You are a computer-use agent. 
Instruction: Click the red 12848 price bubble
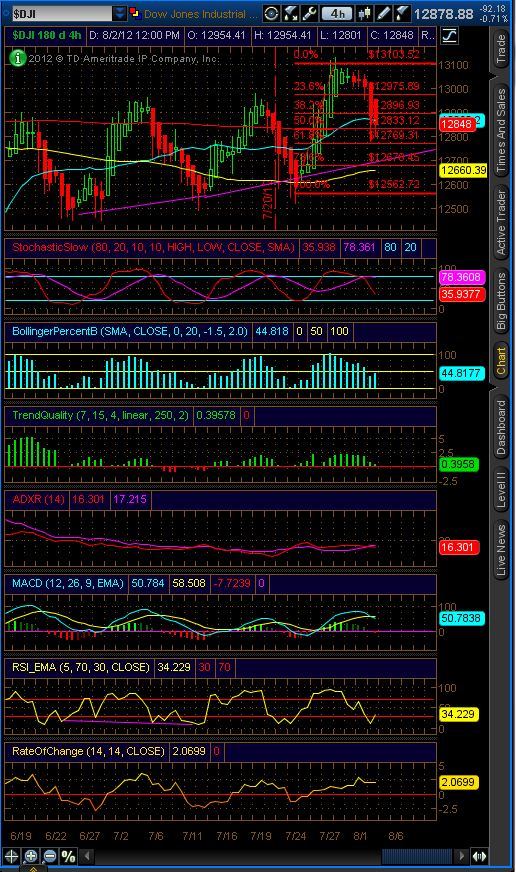(458, 124)
